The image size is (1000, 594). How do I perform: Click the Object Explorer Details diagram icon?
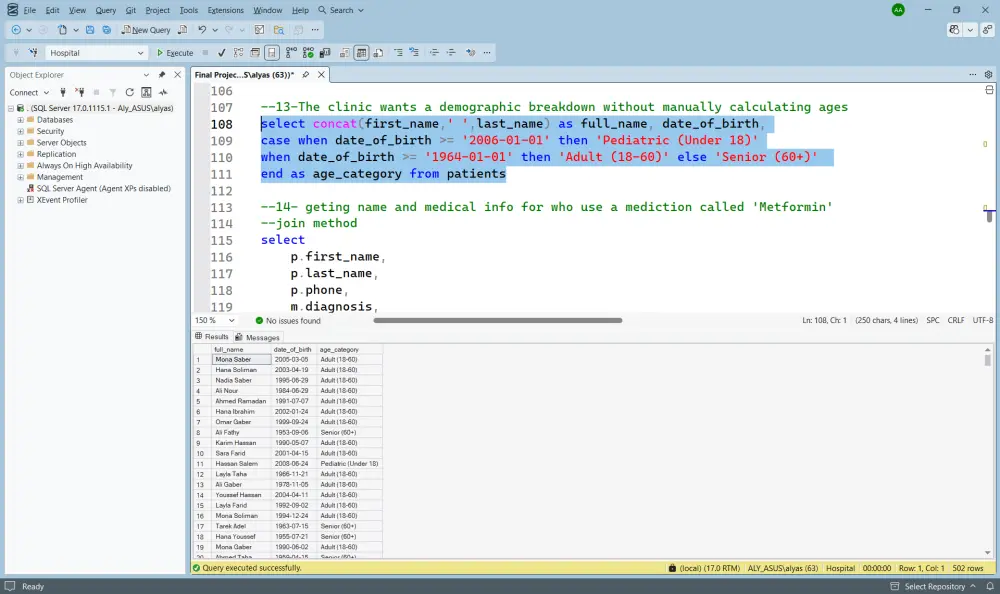pos(146,93)
